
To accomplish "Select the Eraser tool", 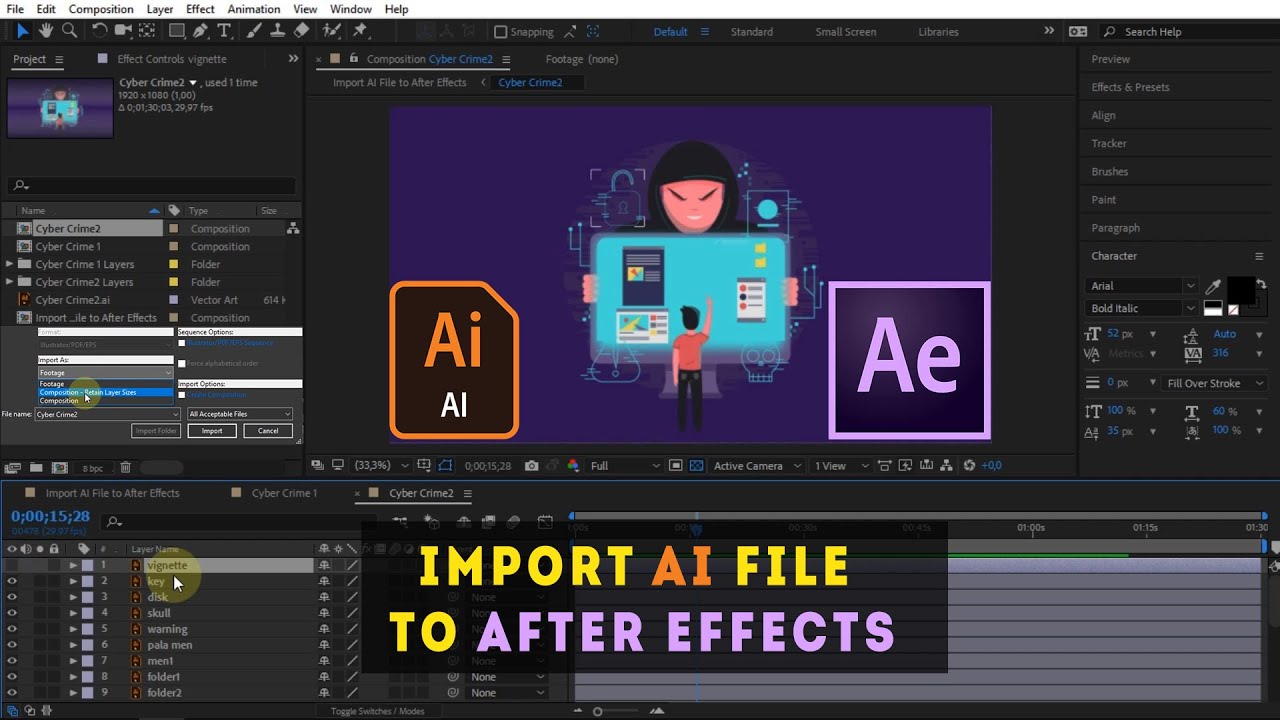I will [302, 31].
